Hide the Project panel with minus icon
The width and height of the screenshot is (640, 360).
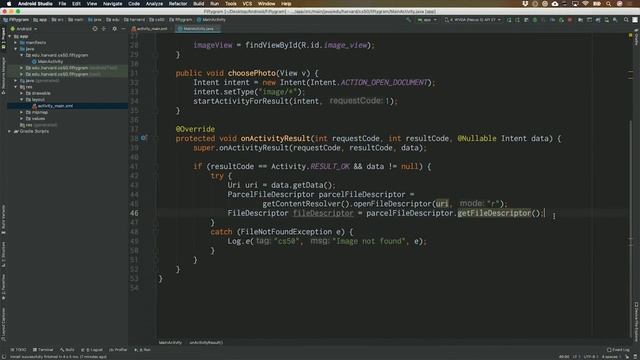[123, 29]
